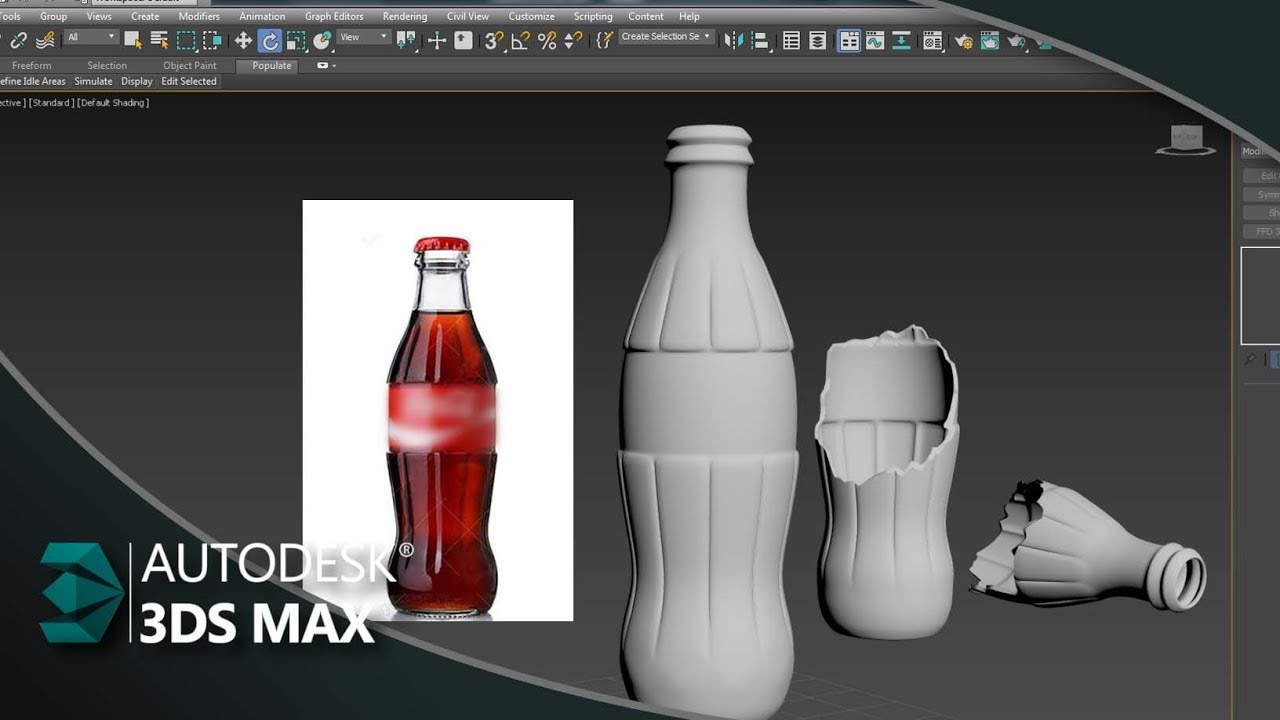The image size is (1280, 720).
Task: Activate the Select and Move tool
Action: tap(243, 40)
